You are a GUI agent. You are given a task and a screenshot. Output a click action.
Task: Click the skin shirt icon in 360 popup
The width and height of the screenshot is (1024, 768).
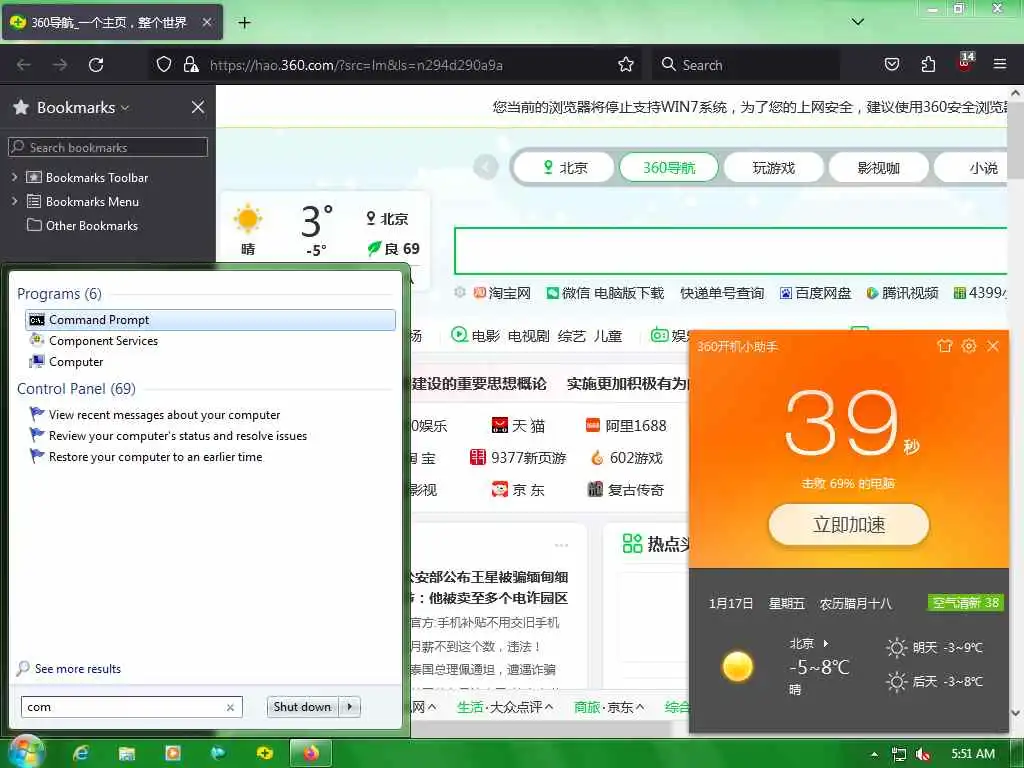pos(944,345)
